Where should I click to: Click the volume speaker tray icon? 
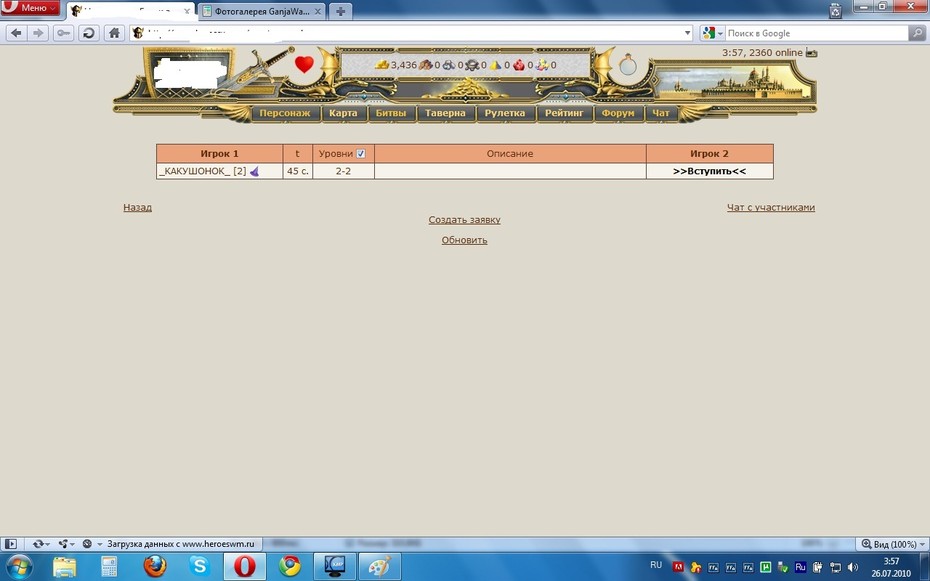[853, 567]
